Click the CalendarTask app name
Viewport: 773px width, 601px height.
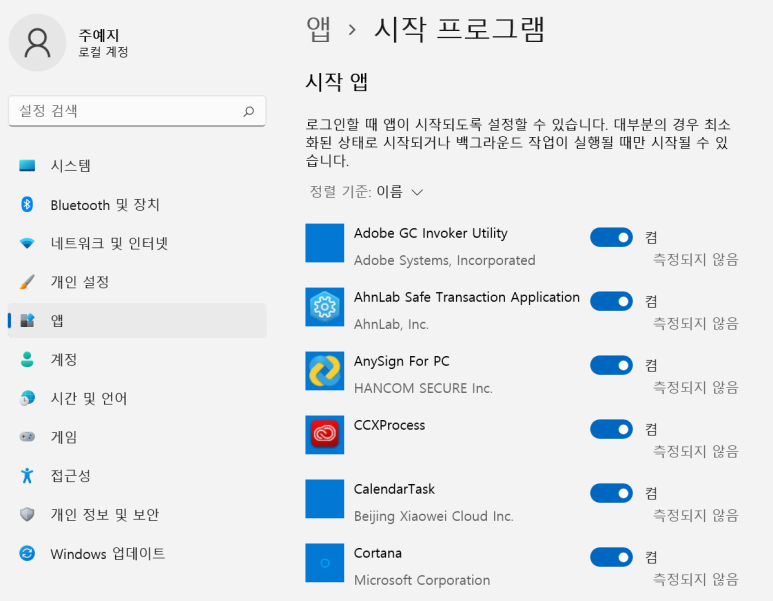click(x=394, y=489)
